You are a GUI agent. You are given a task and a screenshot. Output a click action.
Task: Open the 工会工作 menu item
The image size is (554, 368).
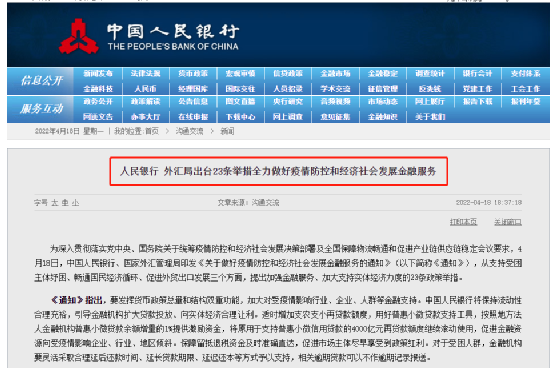point(525,89)
